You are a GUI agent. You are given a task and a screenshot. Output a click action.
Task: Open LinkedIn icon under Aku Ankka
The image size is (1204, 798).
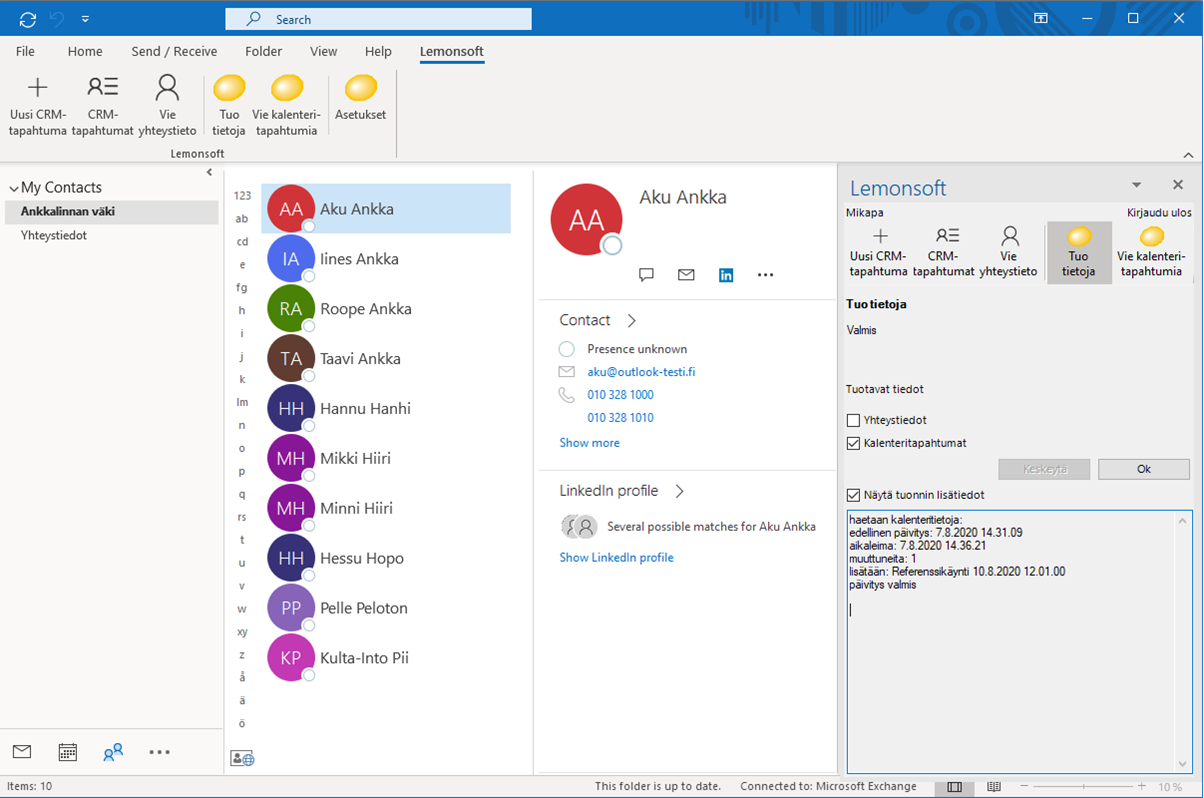[726, 275]
